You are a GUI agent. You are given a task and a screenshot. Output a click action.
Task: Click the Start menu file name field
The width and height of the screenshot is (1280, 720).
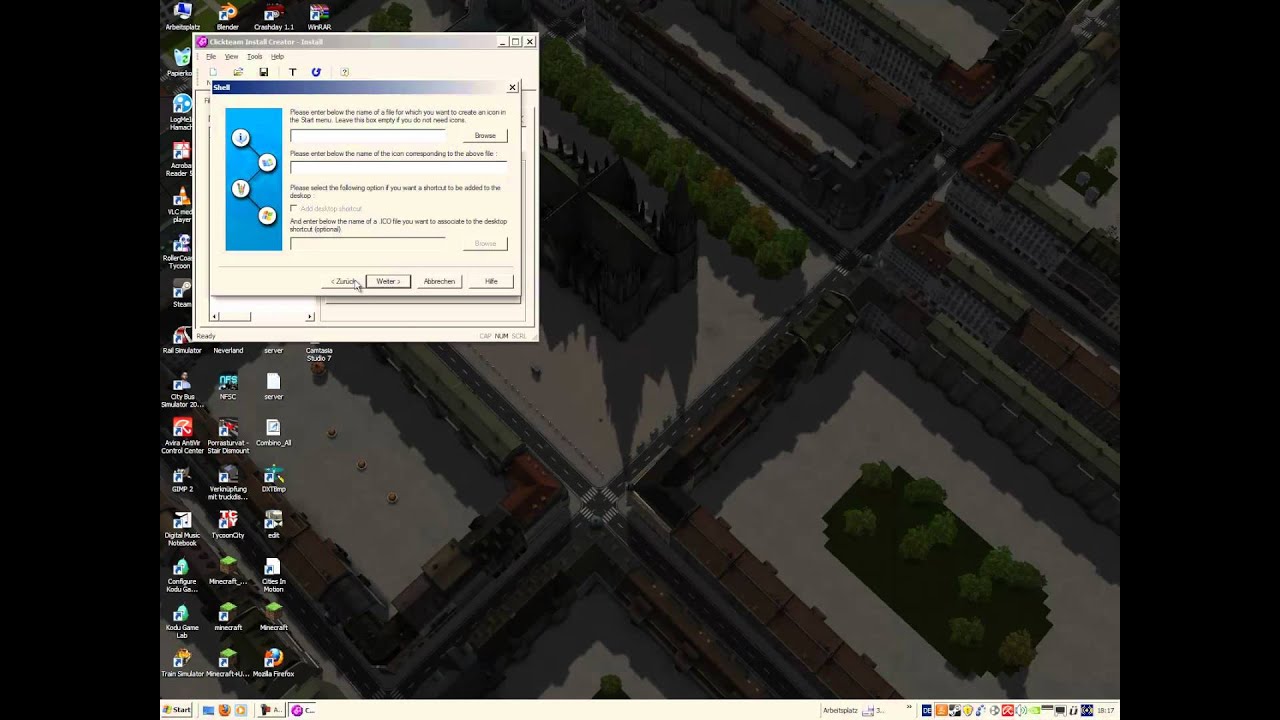[x=367, y=135]
